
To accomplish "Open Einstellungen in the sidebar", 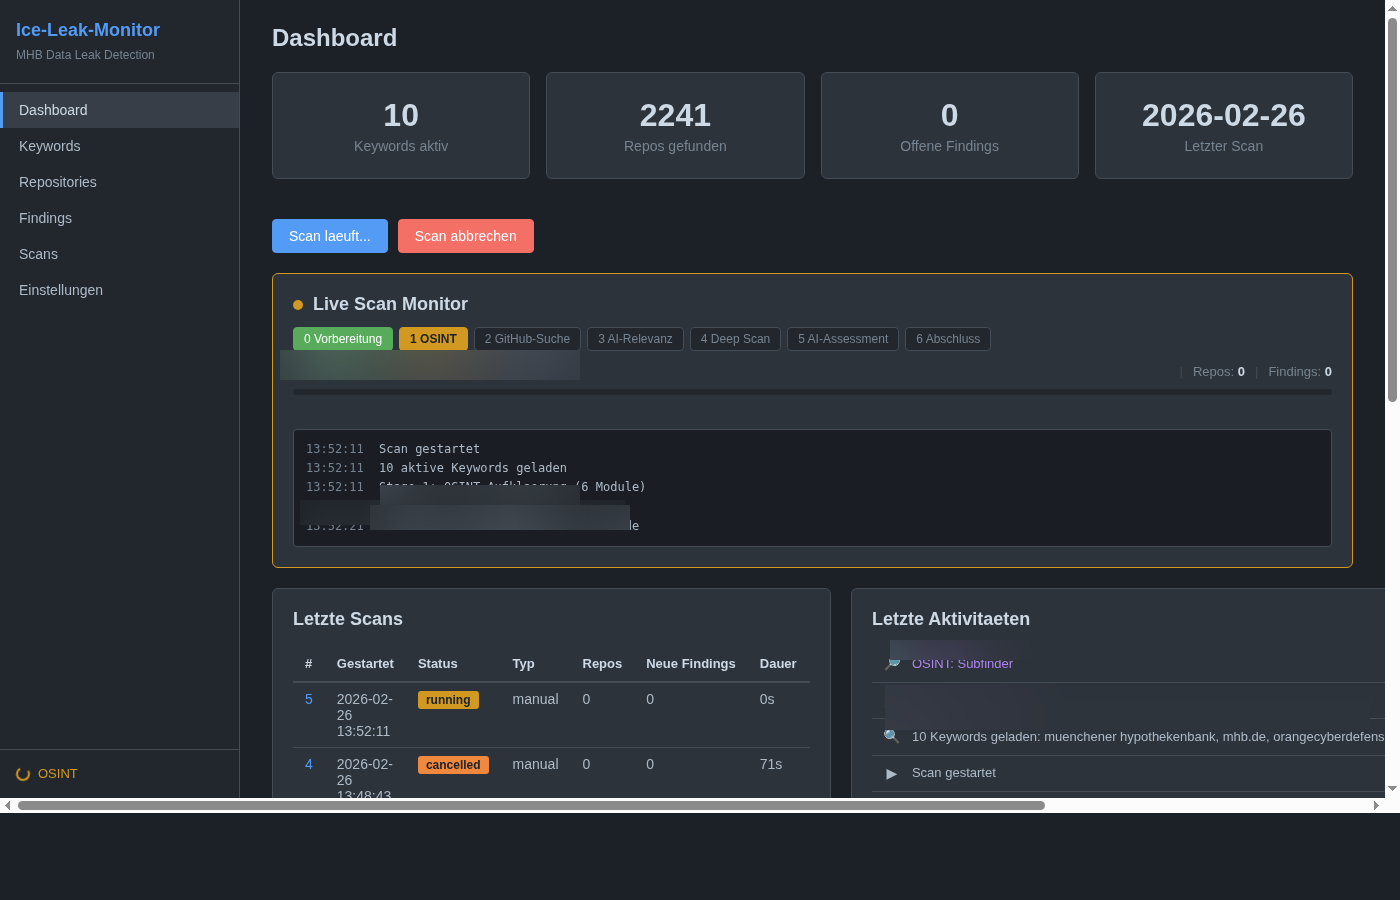I will pos(119,290).
